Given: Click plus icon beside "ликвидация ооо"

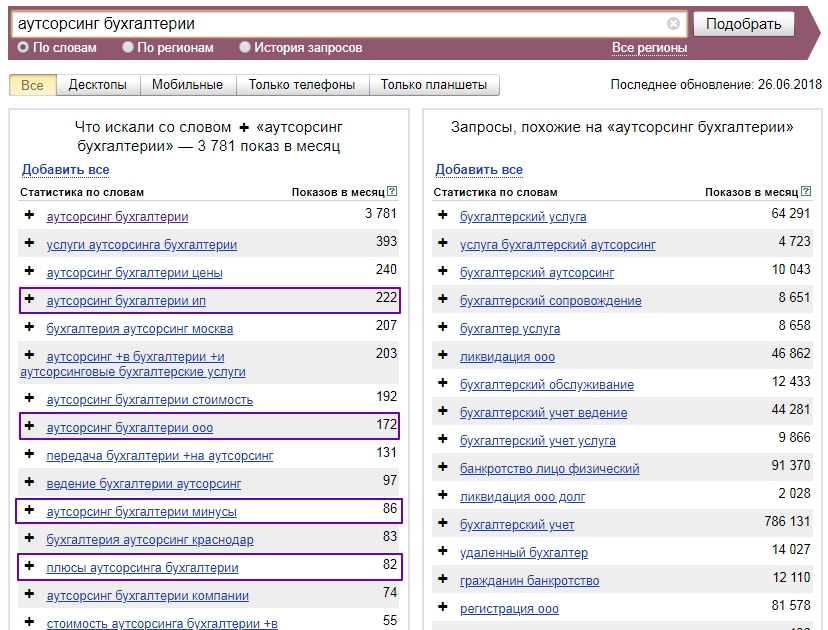Looking at the screenshot, I should [442, 357].
